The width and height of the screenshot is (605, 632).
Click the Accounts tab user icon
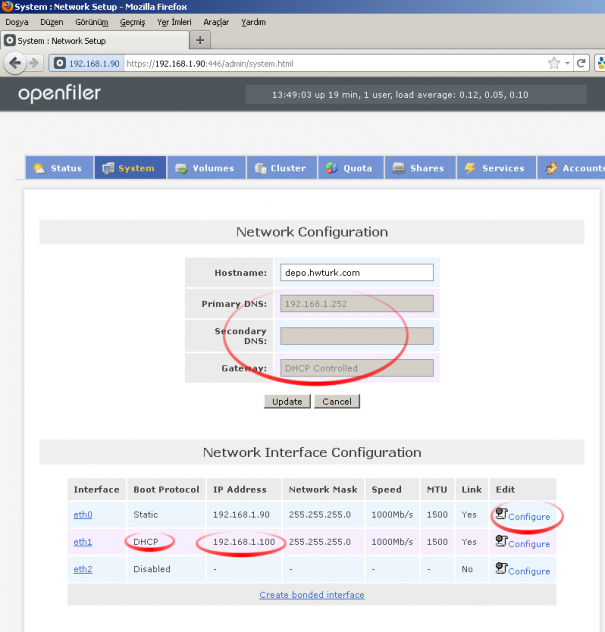pyautogui.click(x=551, y=168)
